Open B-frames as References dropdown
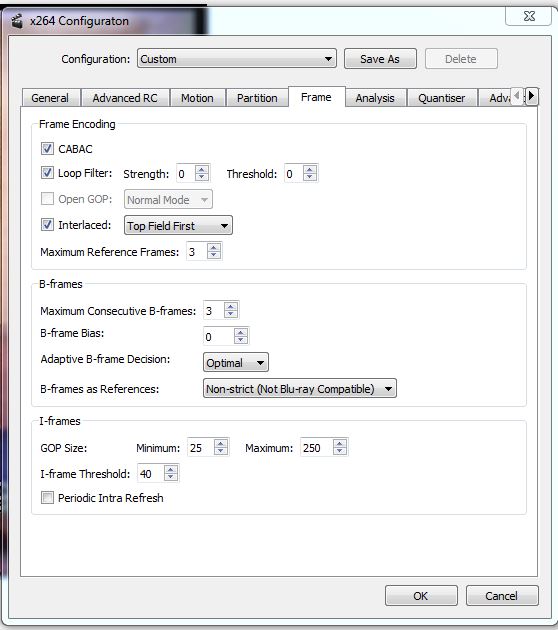The width and height of the screenshot is (558, 630). [300, 389]
